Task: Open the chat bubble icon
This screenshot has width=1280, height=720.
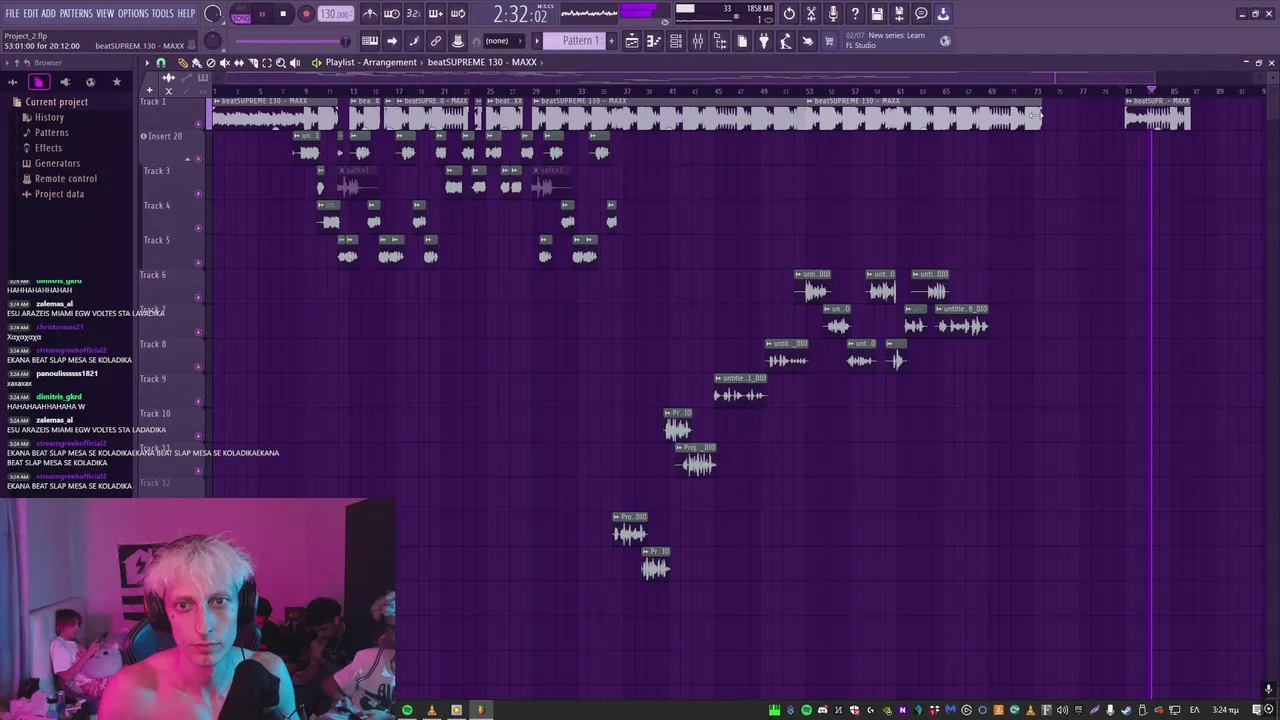Action: click(921, 14)
